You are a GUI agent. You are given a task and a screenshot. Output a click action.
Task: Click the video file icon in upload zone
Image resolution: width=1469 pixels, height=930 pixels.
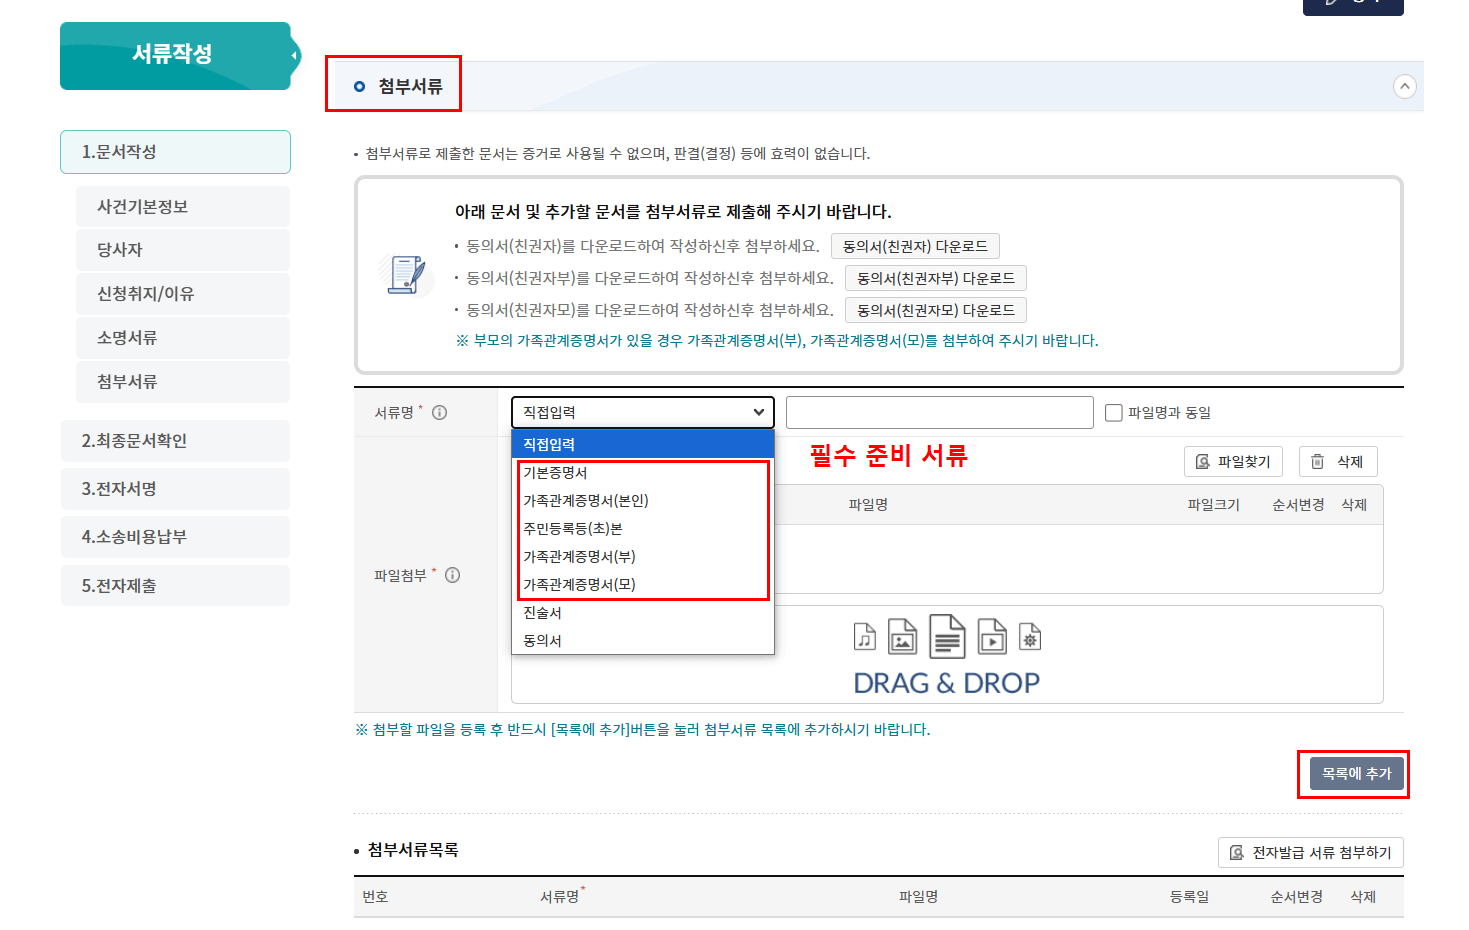[991, 637]
